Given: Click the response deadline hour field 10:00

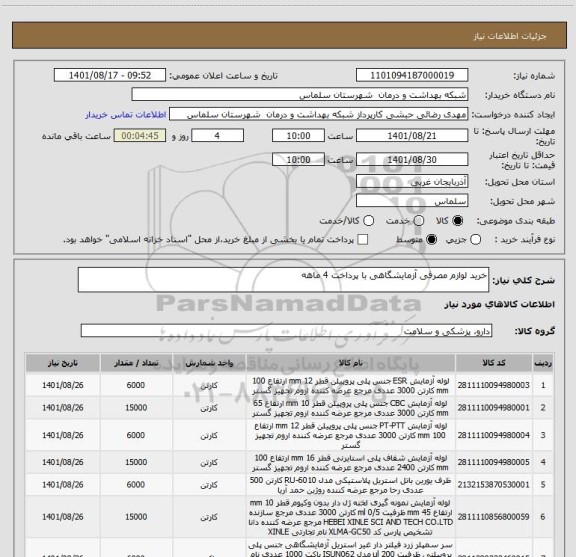Looking at the screenshot, I should 298,136.
